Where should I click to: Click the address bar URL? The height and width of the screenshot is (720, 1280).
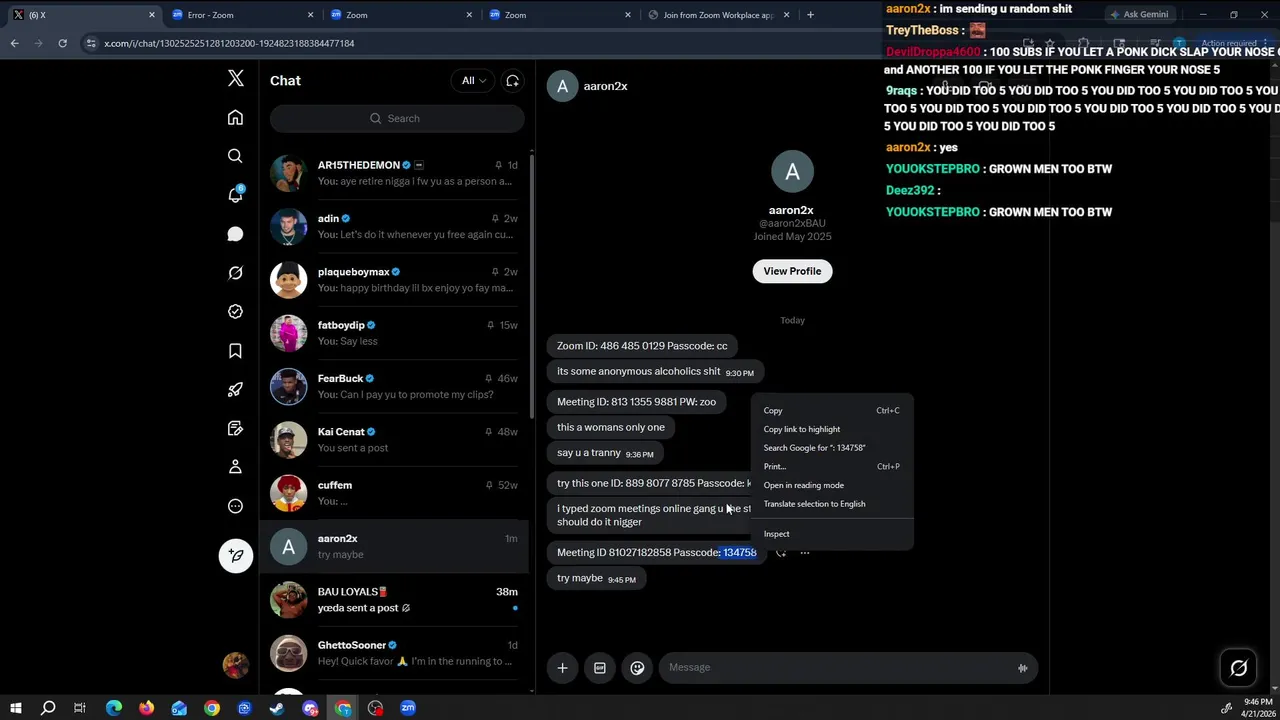coord(229,43)
